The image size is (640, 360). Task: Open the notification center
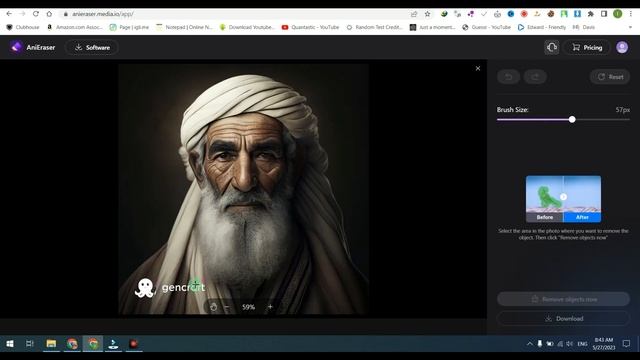(626, 344)
